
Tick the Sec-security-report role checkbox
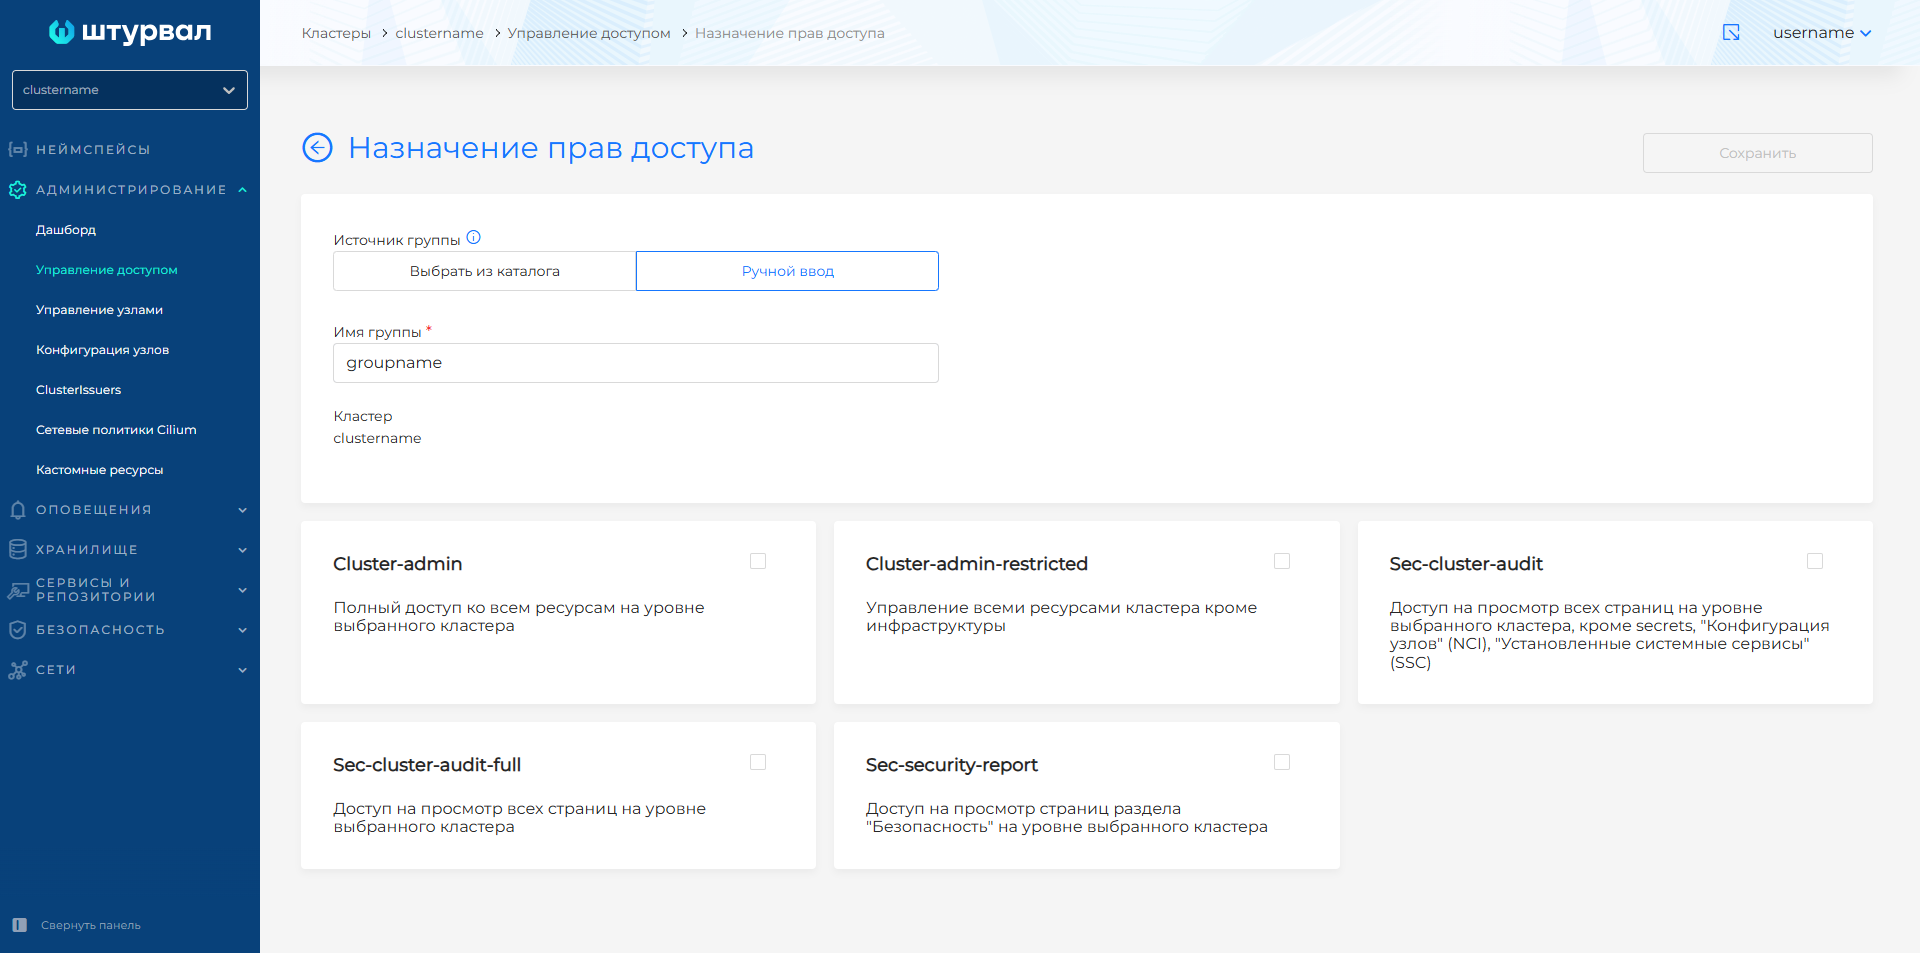[1282, 763]
